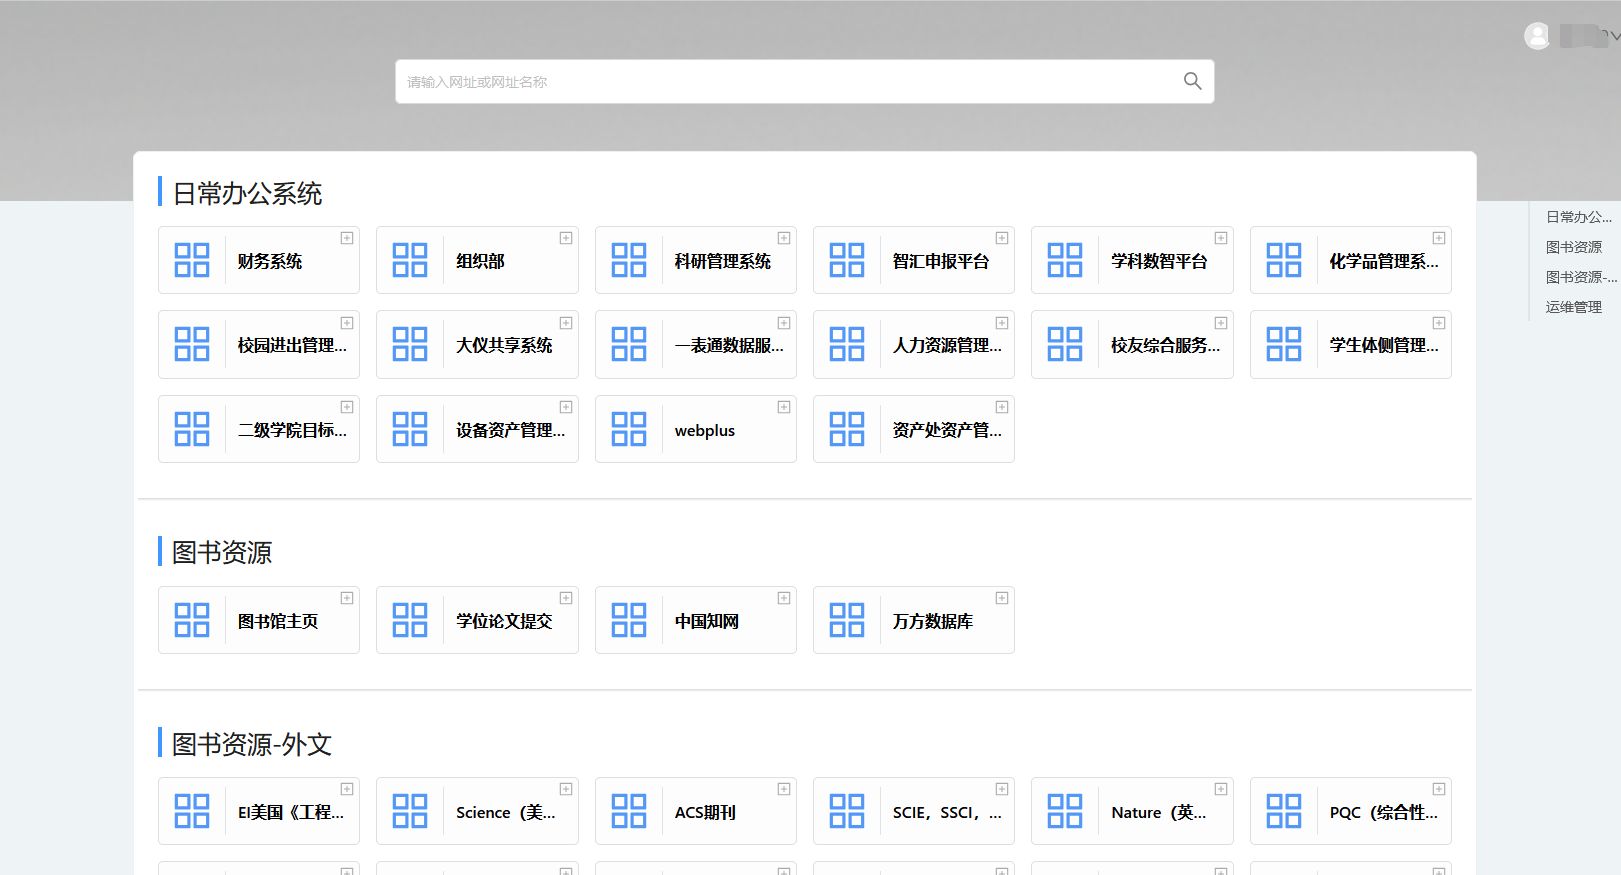Go to 日常办公 in side navigation

coord(1577,217)
